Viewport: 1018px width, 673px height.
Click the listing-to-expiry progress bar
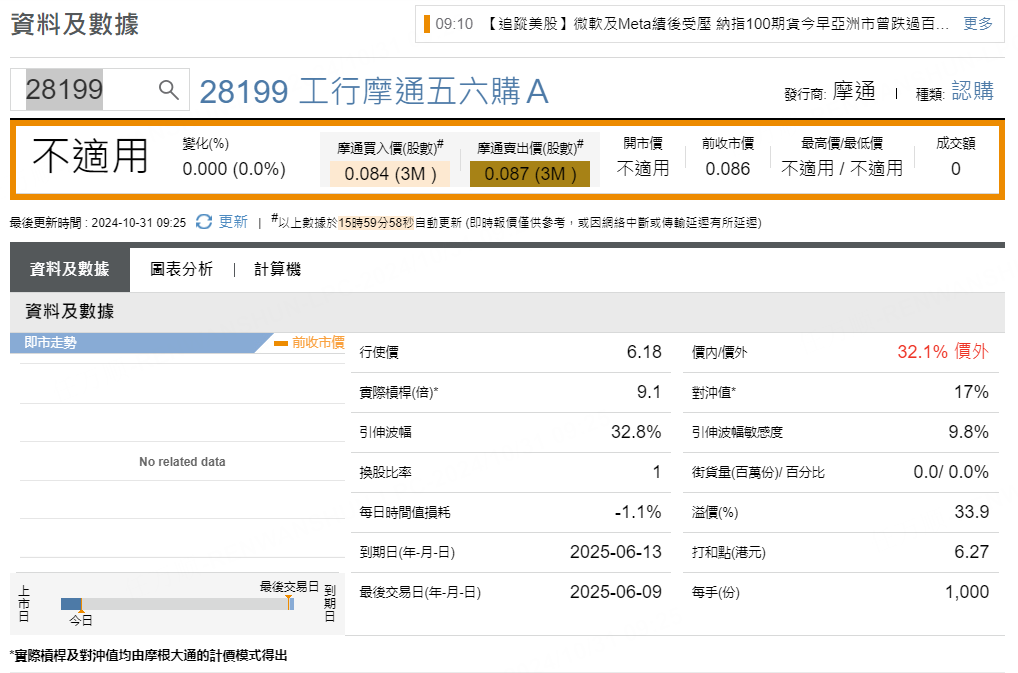click(x=177, y=604)
